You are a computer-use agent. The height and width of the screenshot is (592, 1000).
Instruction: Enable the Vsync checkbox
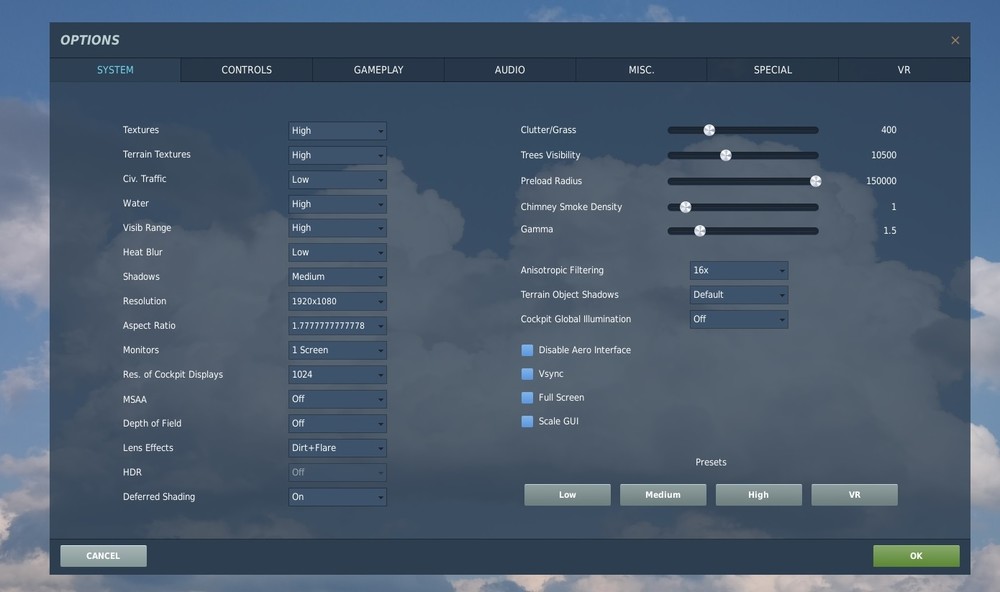point(527,374)
